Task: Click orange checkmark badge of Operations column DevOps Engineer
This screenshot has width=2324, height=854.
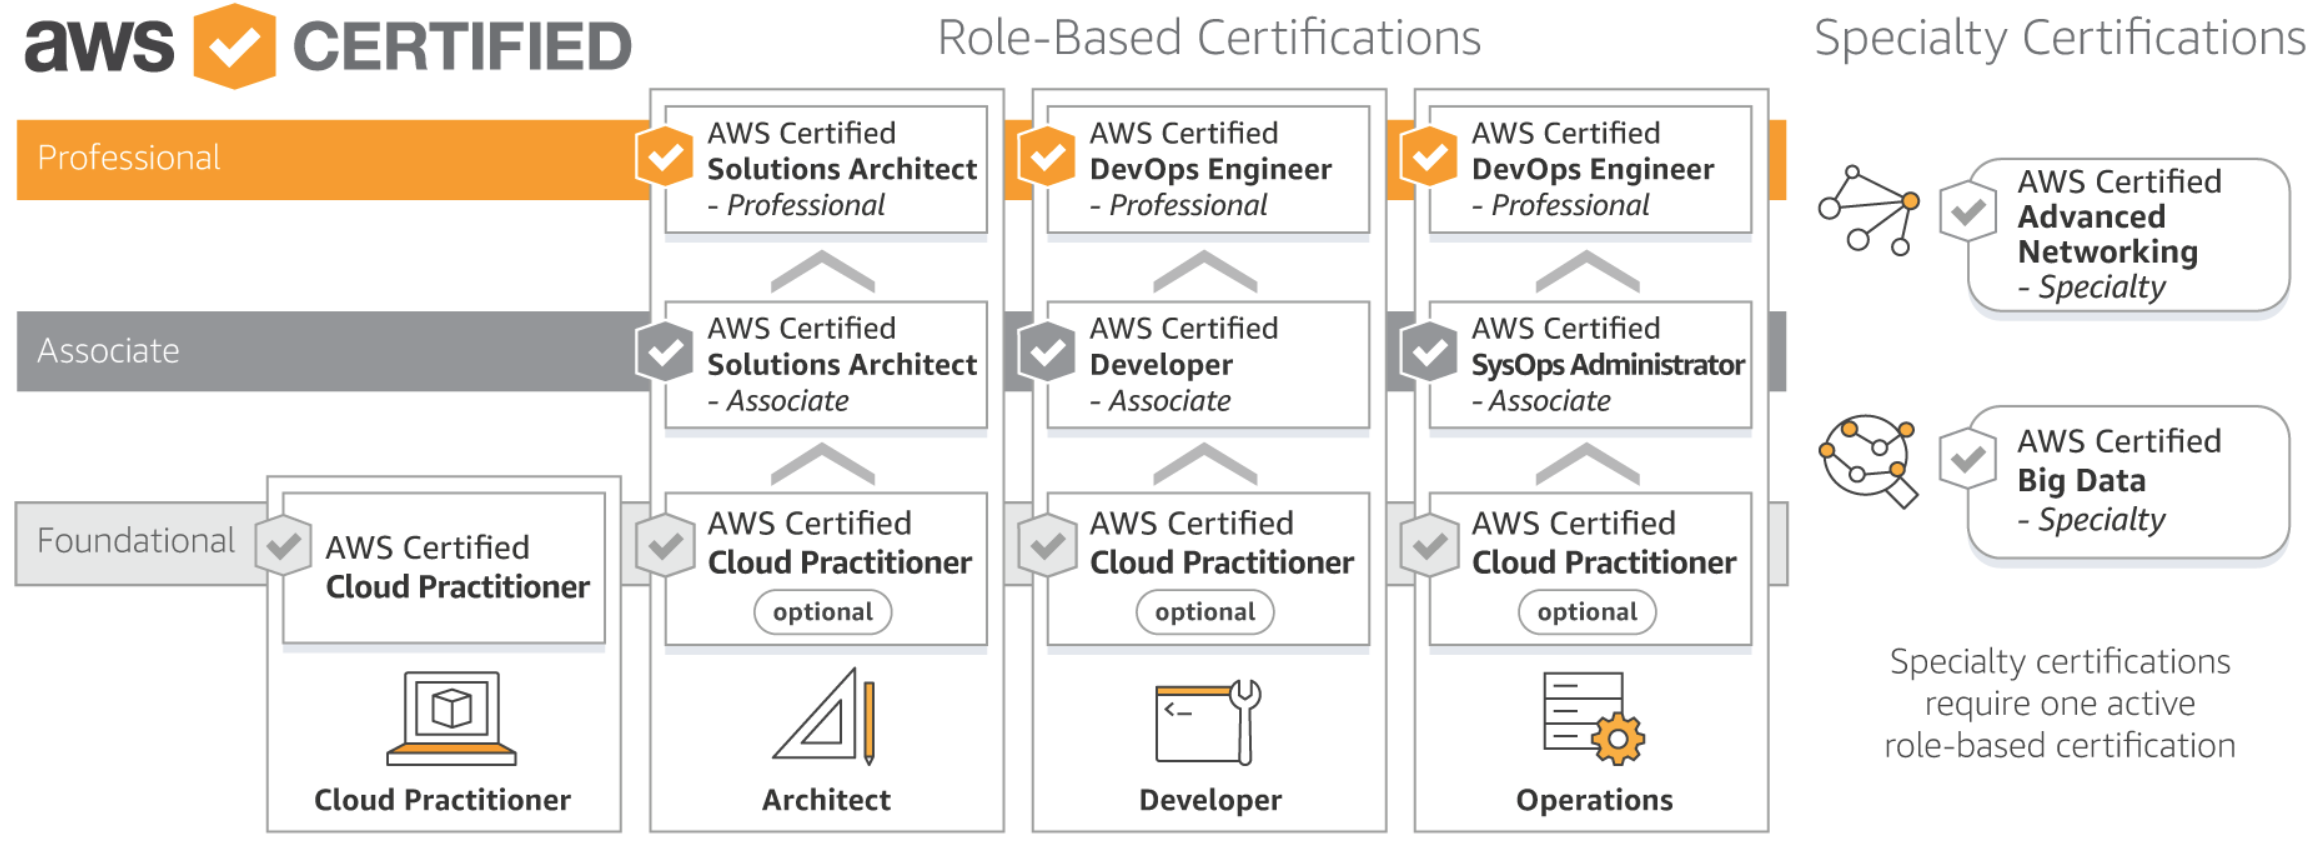Action: coord(1429,156)
